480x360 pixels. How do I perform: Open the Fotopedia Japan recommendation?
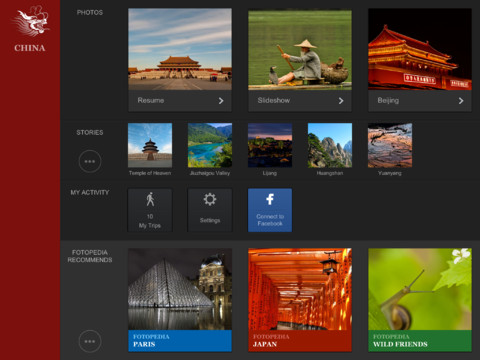coord(300,300)
